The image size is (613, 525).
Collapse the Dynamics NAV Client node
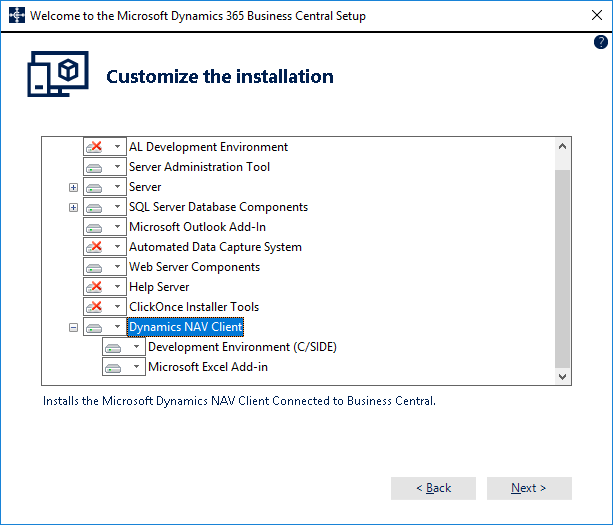tap(73, 327)
